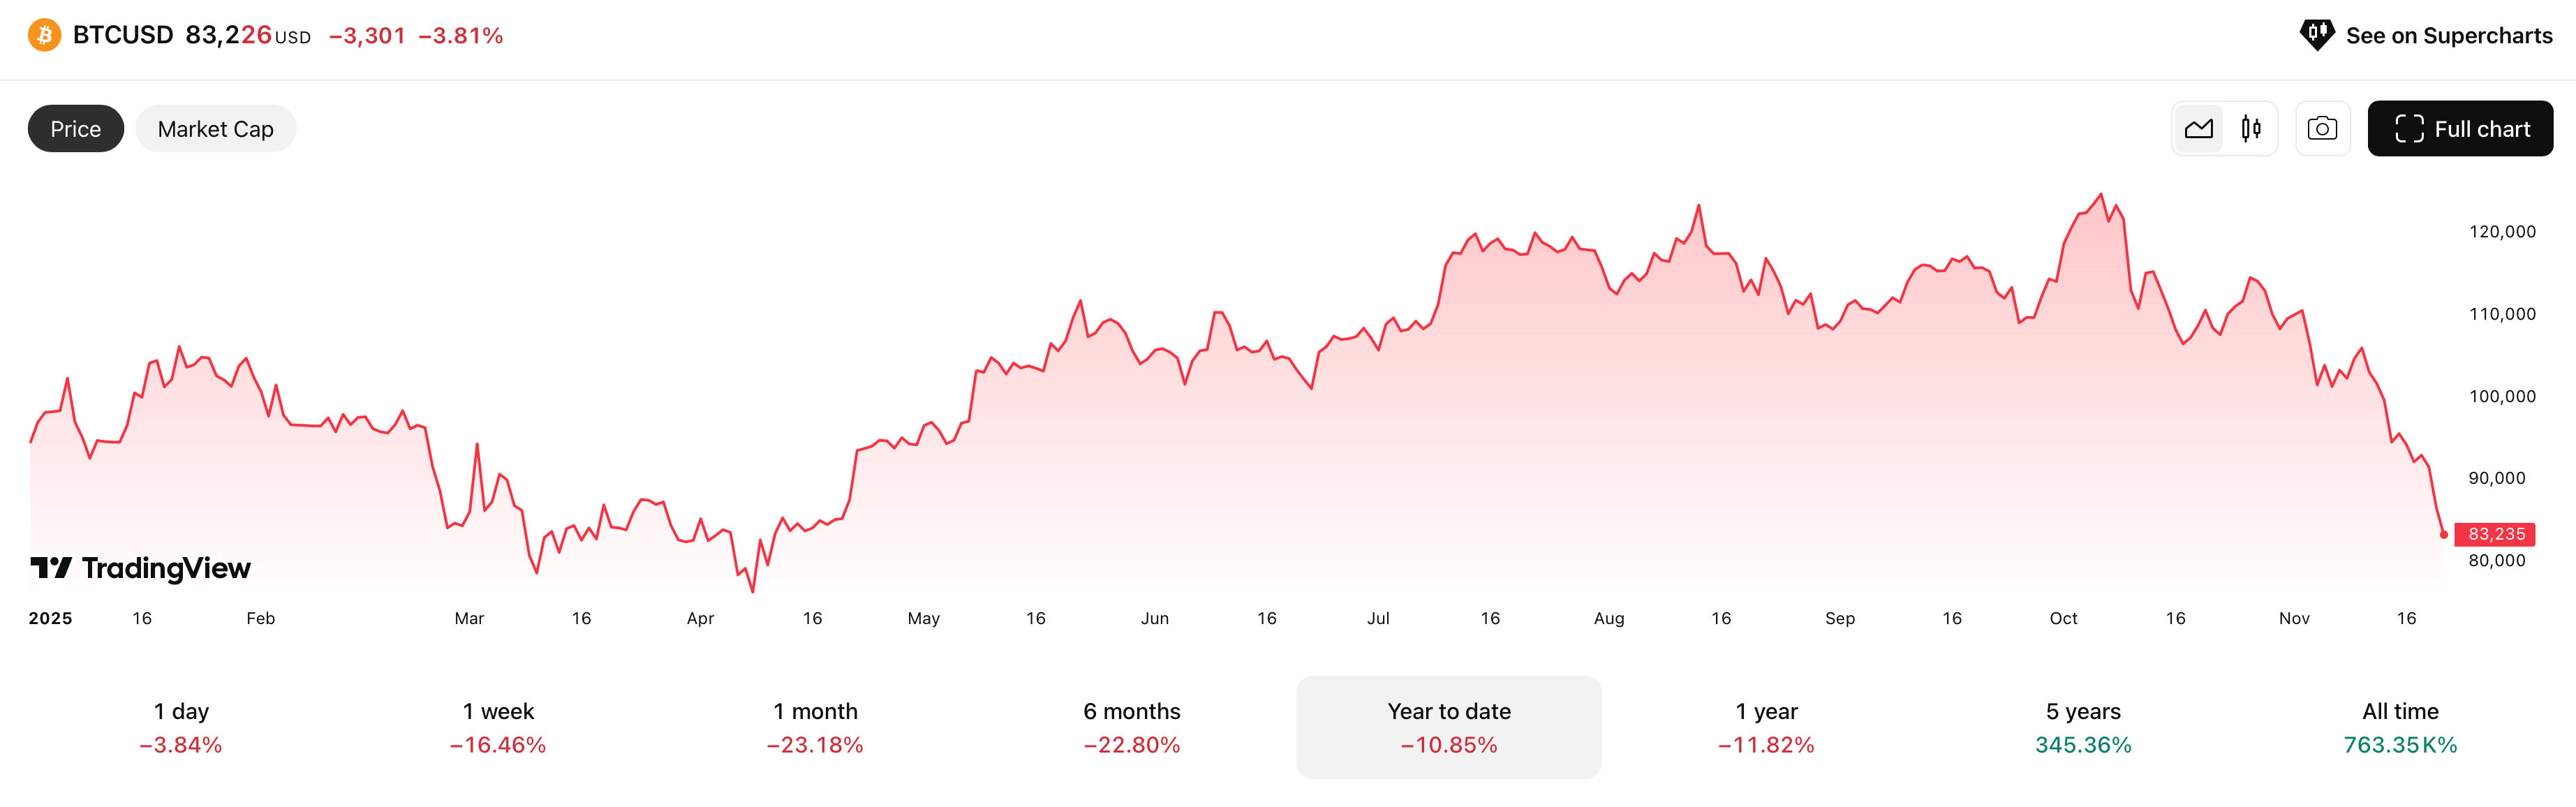Select Year to date range
This screenshot has width=2576, height=807.
(1449, 727)
